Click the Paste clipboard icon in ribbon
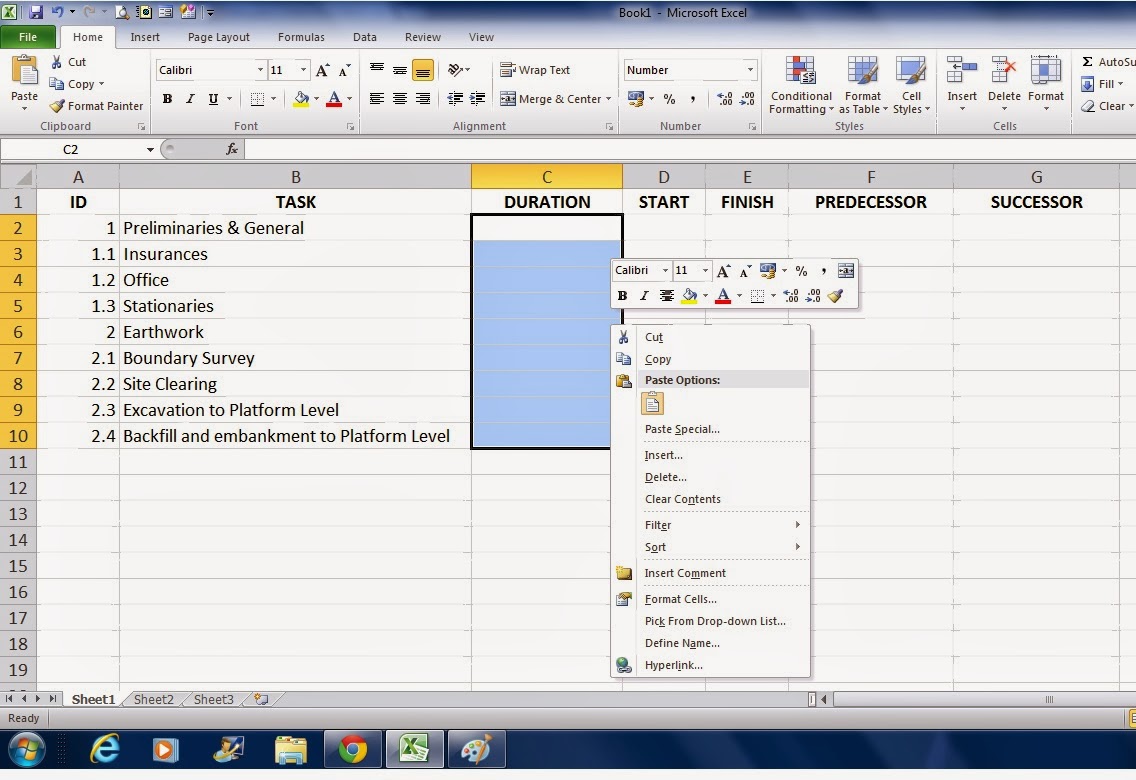 (25, 72)
